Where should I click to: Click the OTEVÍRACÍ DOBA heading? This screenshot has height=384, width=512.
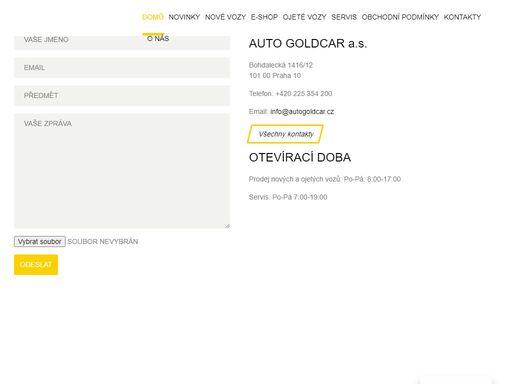click(300, 158)
